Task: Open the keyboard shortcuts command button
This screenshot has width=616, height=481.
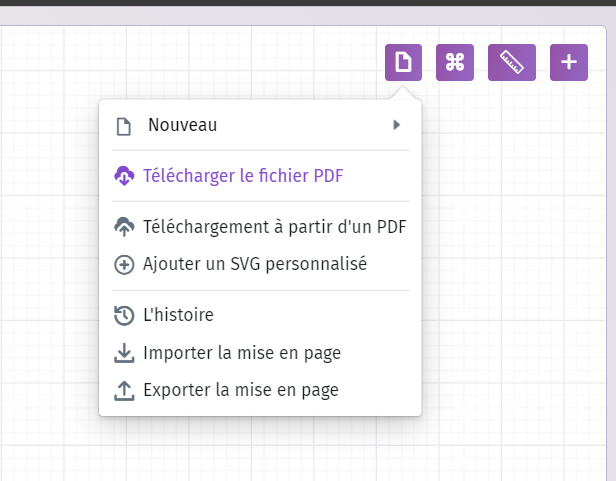Action: pyautogui.click(x=455, y=62)
